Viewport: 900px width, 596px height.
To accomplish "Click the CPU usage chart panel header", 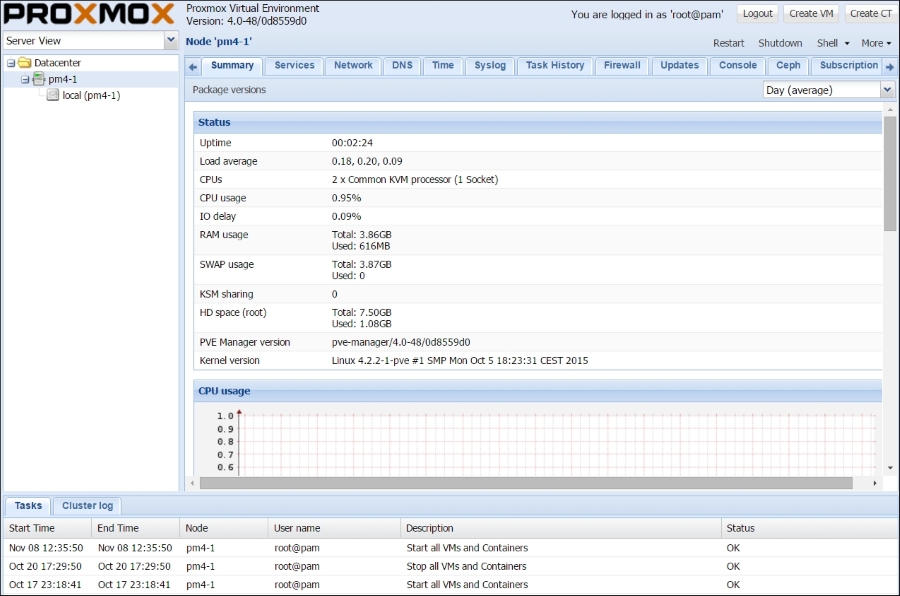I will 537,391.
